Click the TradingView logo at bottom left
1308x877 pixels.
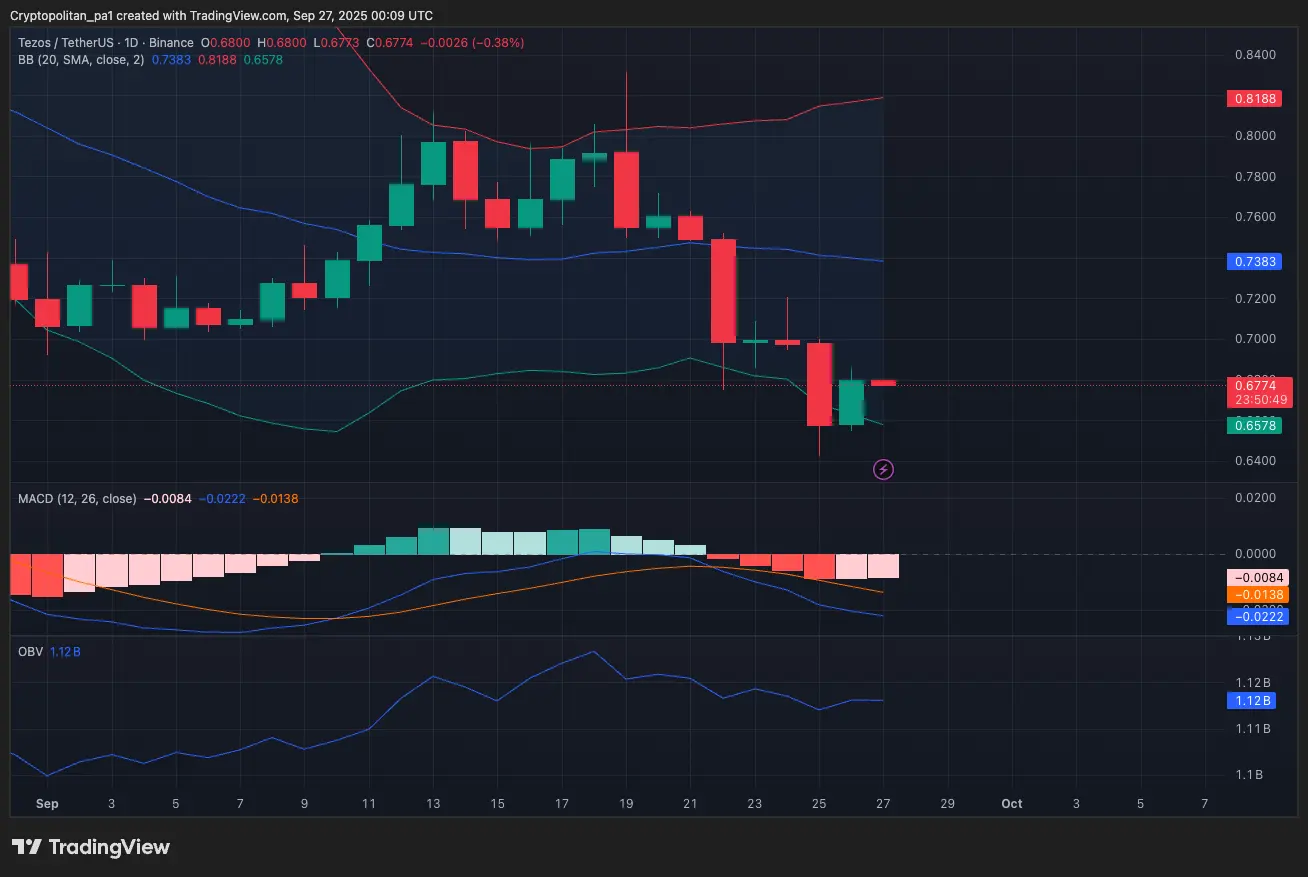click(x=91, y=847)
